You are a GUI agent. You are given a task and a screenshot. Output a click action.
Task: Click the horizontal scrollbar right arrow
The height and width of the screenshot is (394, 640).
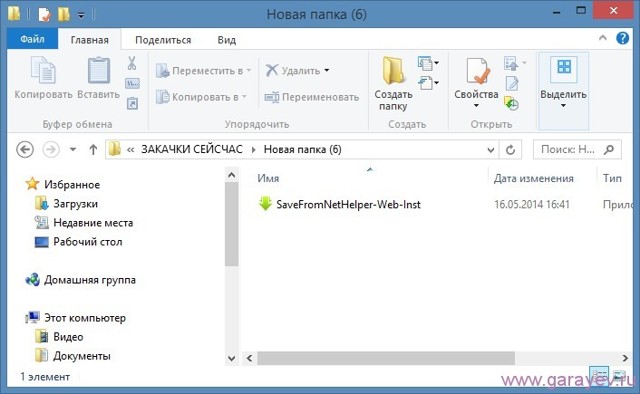point(624,358)
